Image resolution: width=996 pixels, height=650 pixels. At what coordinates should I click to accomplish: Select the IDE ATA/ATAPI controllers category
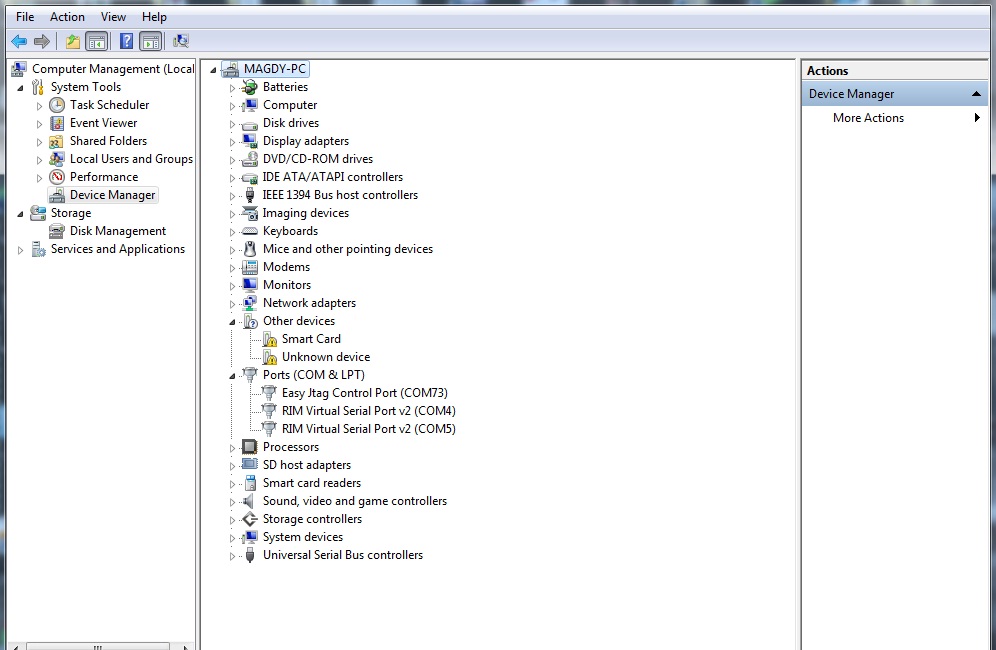(333, 177)
